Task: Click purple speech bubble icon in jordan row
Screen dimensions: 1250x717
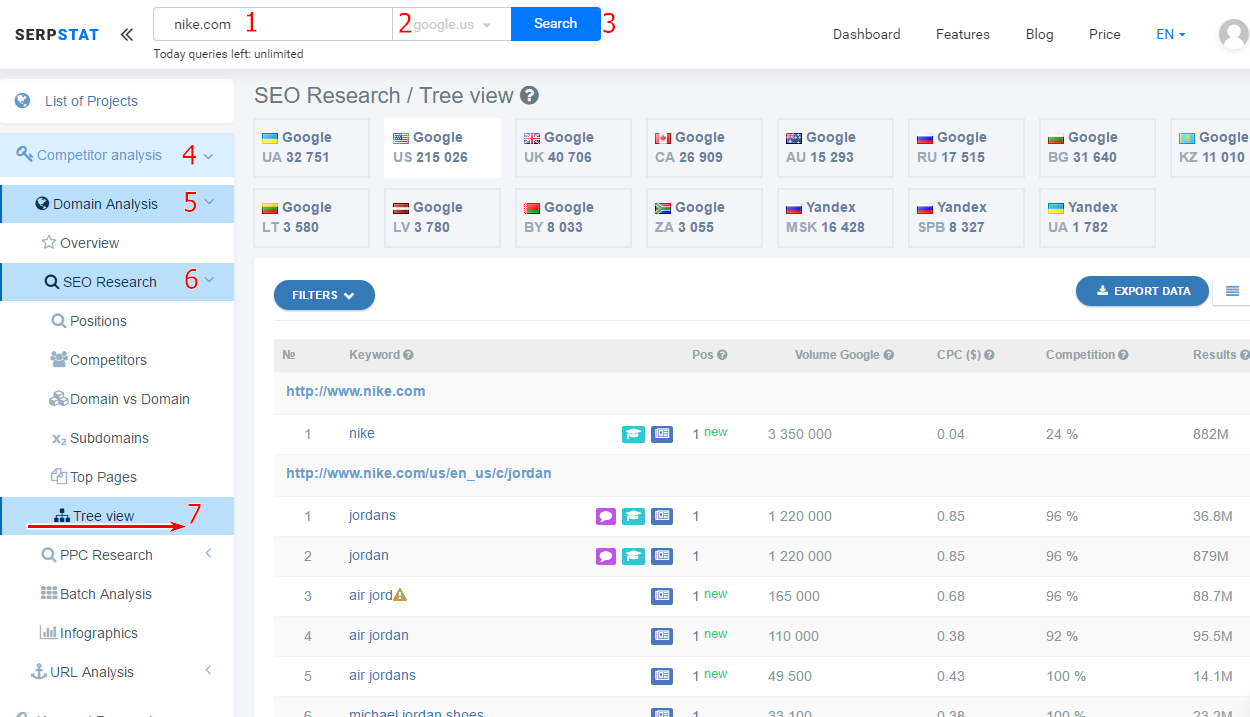Action: click(606, 556)
